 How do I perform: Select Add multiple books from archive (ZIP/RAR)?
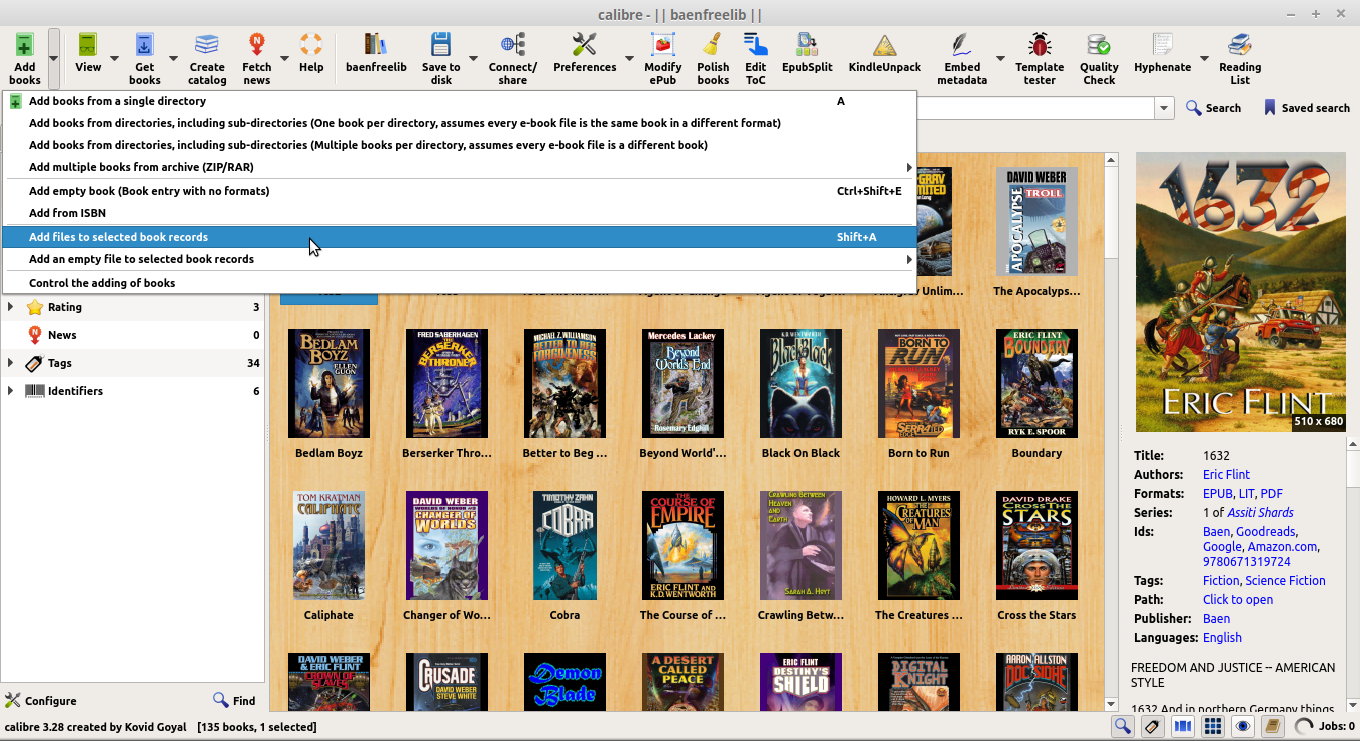pyautogui.click(x=460, y=167)
